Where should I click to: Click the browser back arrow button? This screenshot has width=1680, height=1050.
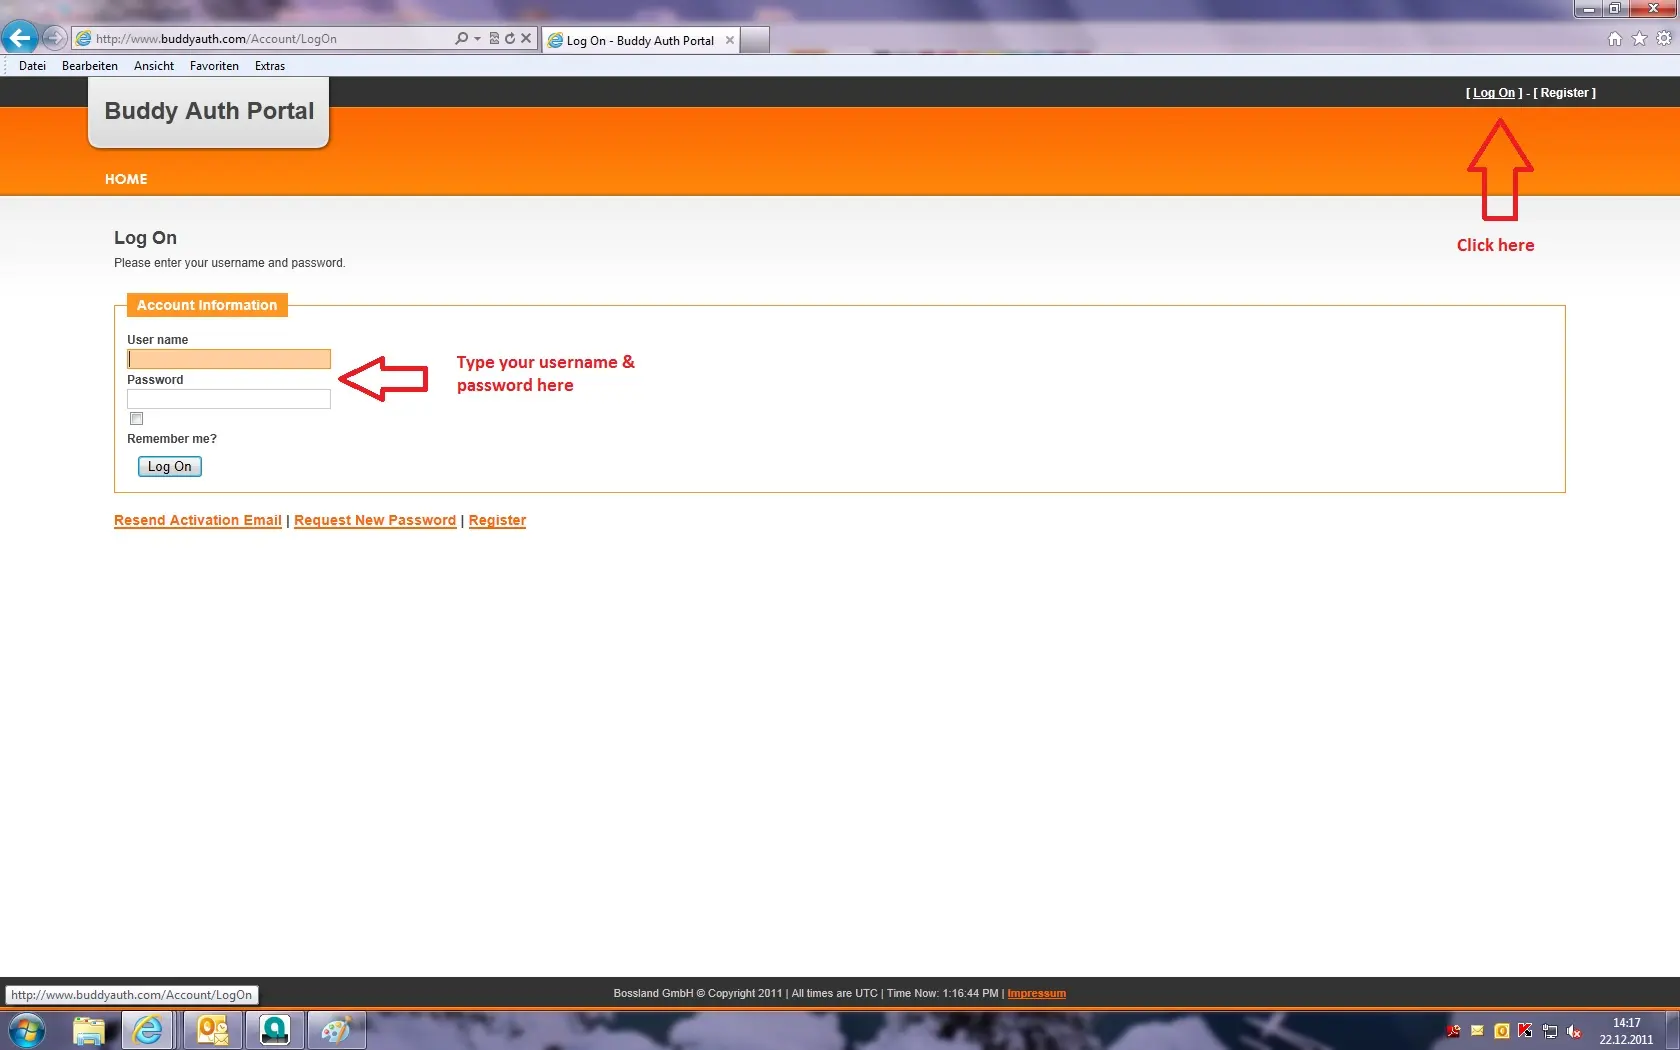click(x=20, y=38)
